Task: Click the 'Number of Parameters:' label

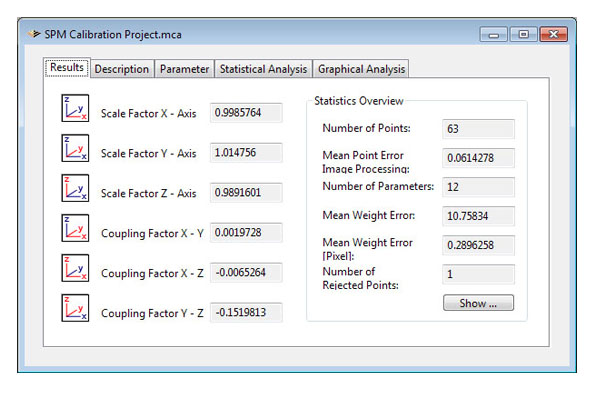Action: coord(378,186)
